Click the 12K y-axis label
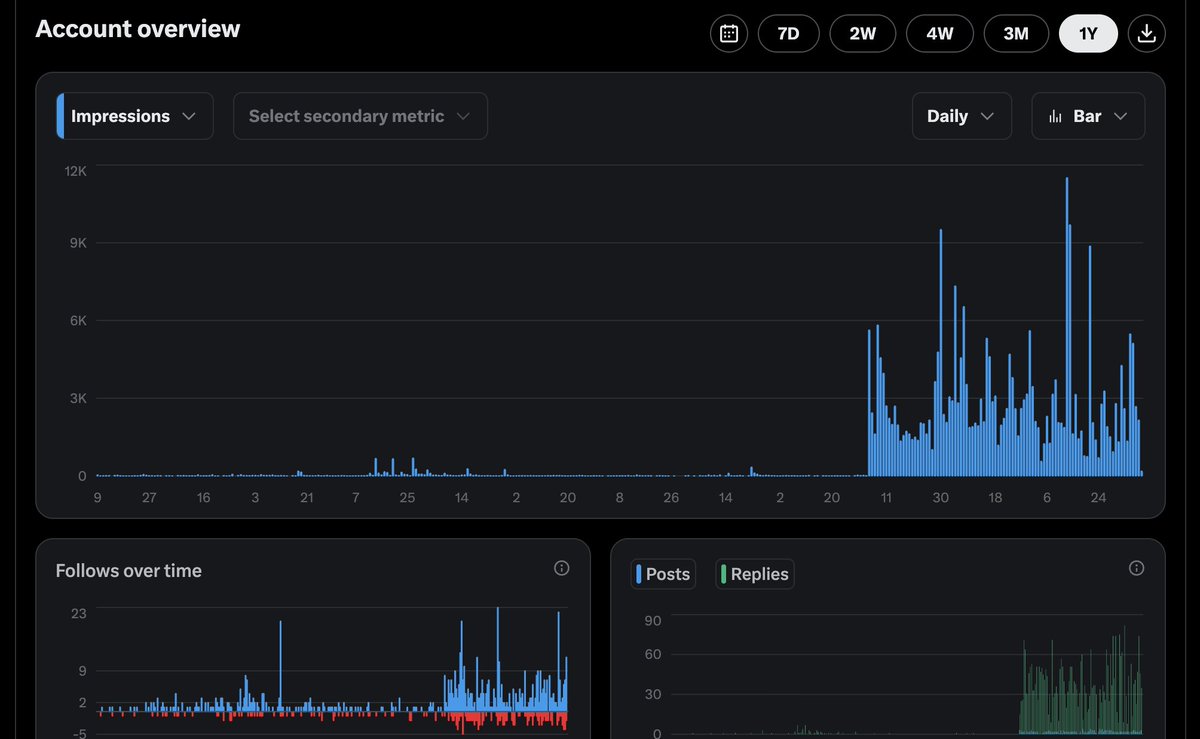1200x739 pixels. click(77, 171)
